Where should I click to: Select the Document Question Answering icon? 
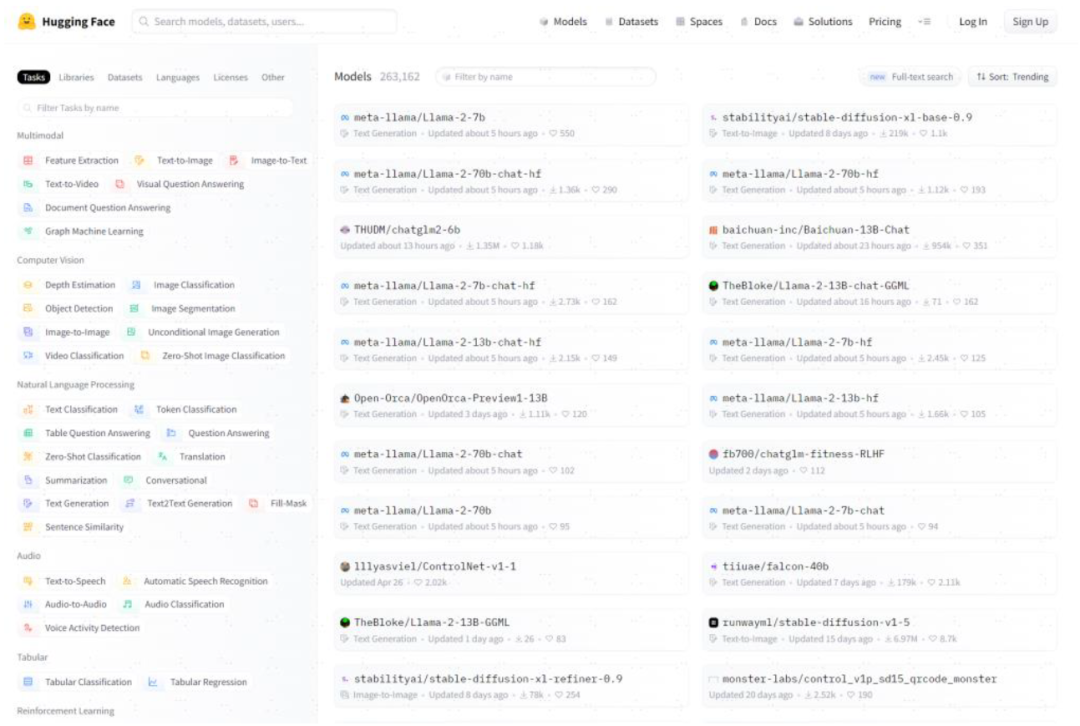(28, 207)
